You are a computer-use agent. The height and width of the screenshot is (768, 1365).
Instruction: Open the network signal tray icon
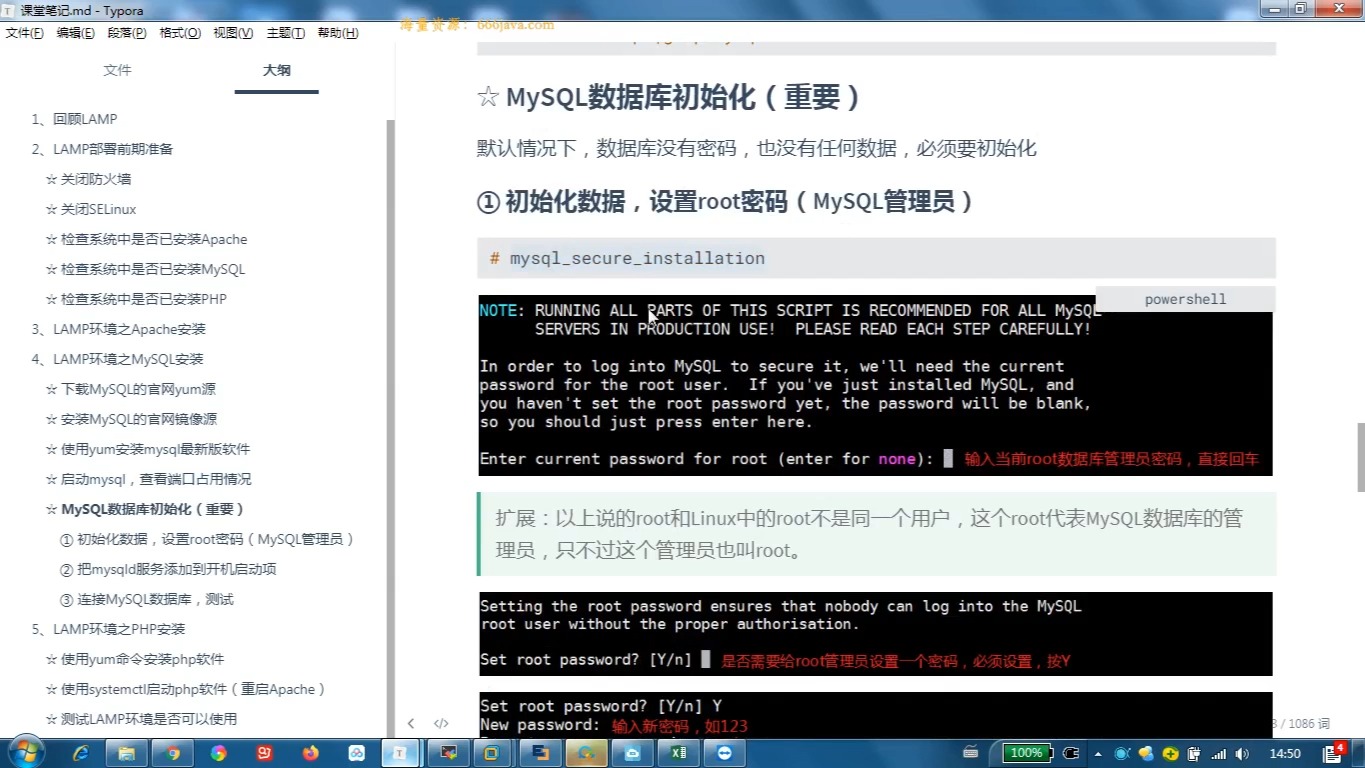coord(1218,753)
